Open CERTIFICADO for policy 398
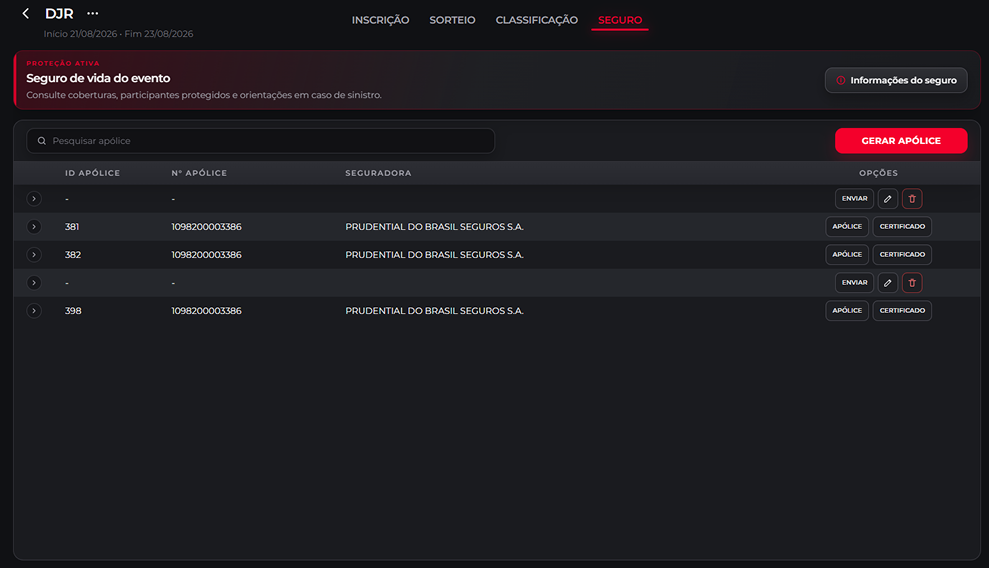The height and width of the screenshot is (568, 989). 902,311
